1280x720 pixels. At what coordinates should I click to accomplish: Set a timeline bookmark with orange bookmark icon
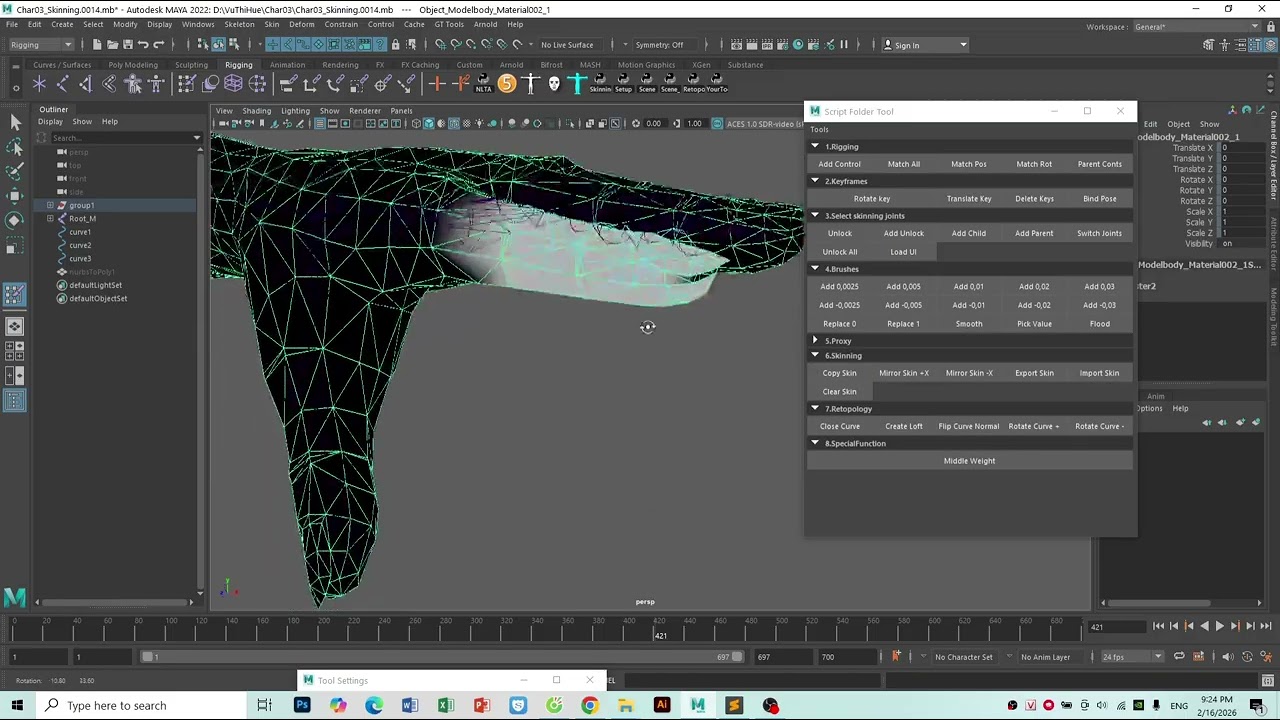pyautogui.click(x=896, y=657)
